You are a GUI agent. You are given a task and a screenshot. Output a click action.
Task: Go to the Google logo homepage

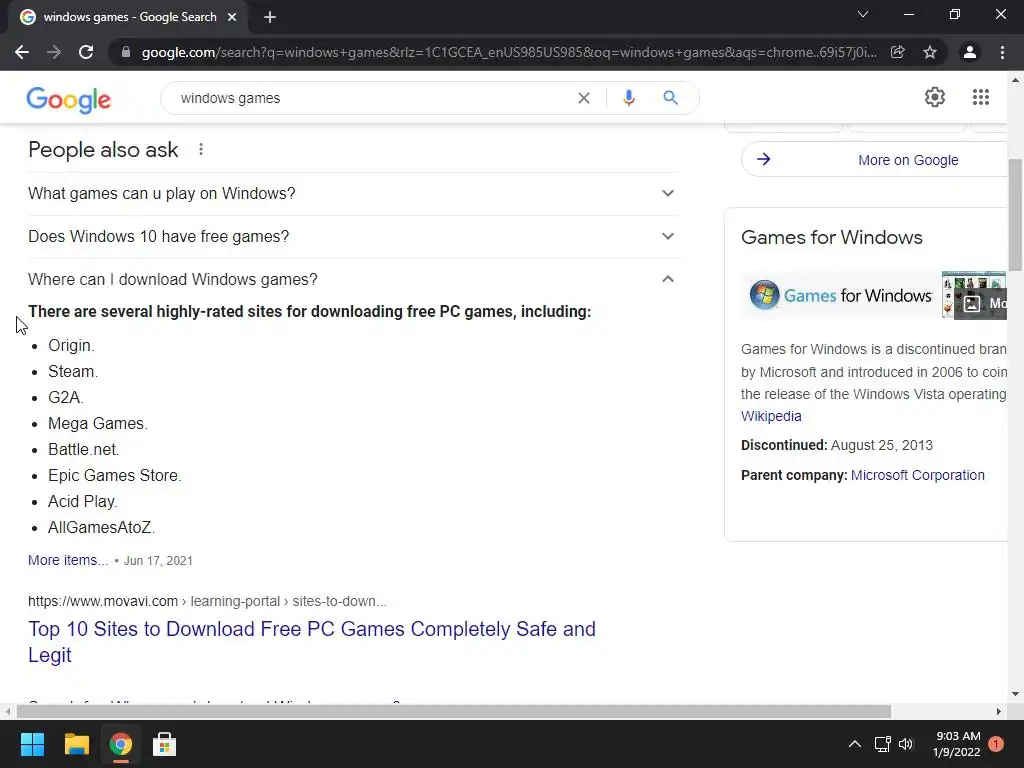(69, 100)
